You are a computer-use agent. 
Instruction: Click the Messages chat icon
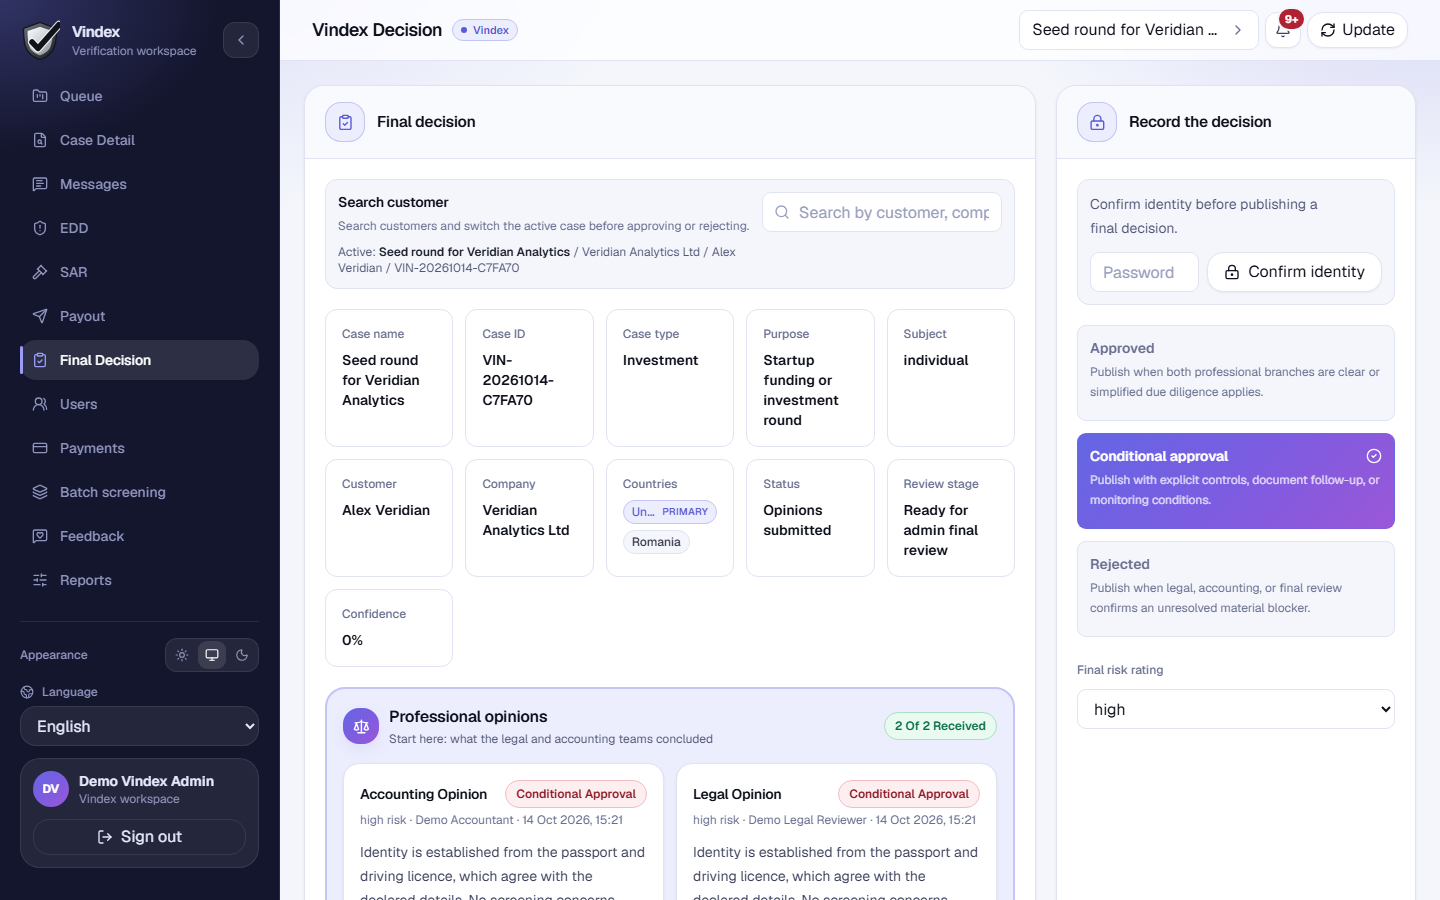[x=40, y=184]
